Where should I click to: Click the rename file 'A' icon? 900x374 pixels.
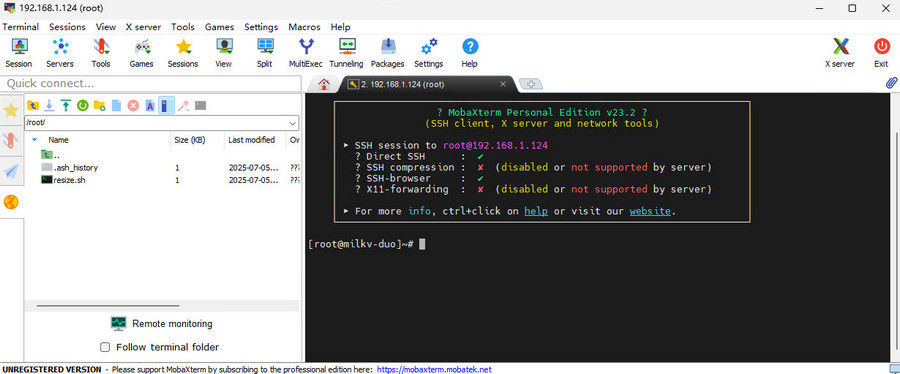tap(150, 106)
